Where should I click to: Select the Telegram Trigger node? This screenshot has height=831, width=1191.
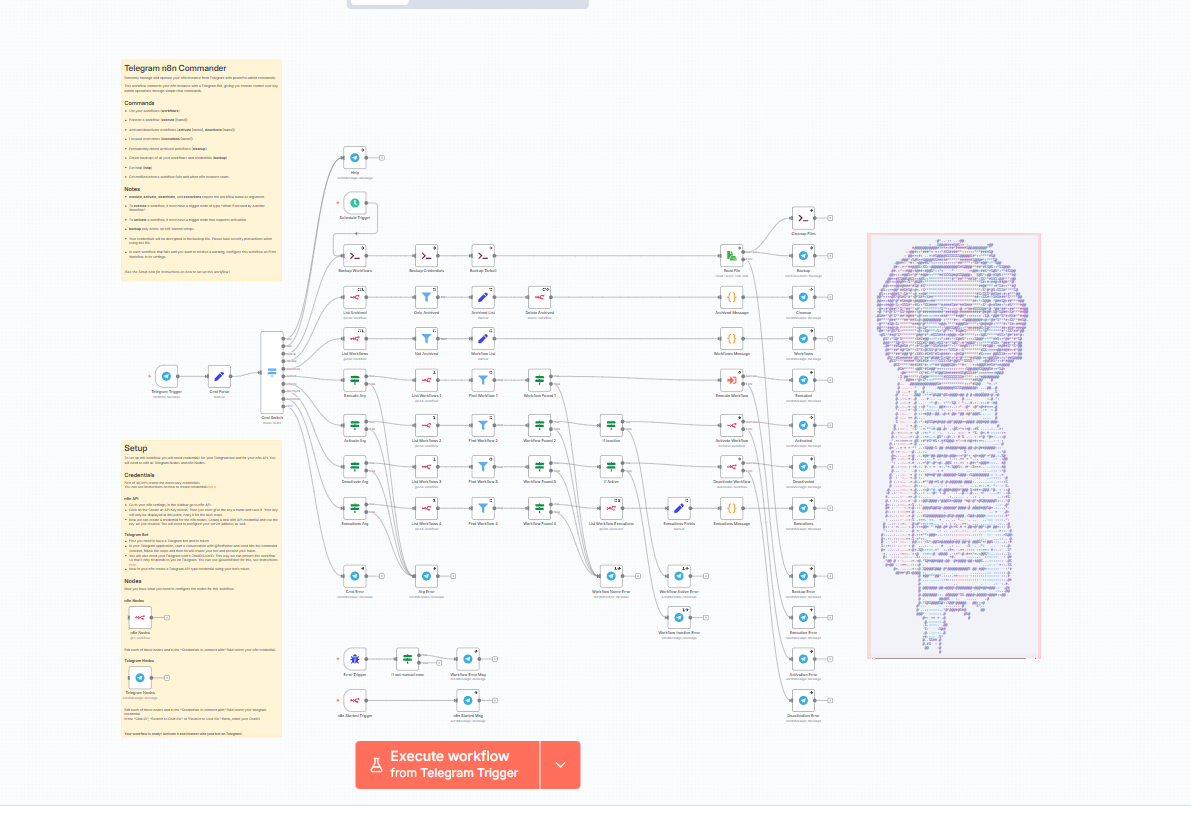(x=166, y=376)
